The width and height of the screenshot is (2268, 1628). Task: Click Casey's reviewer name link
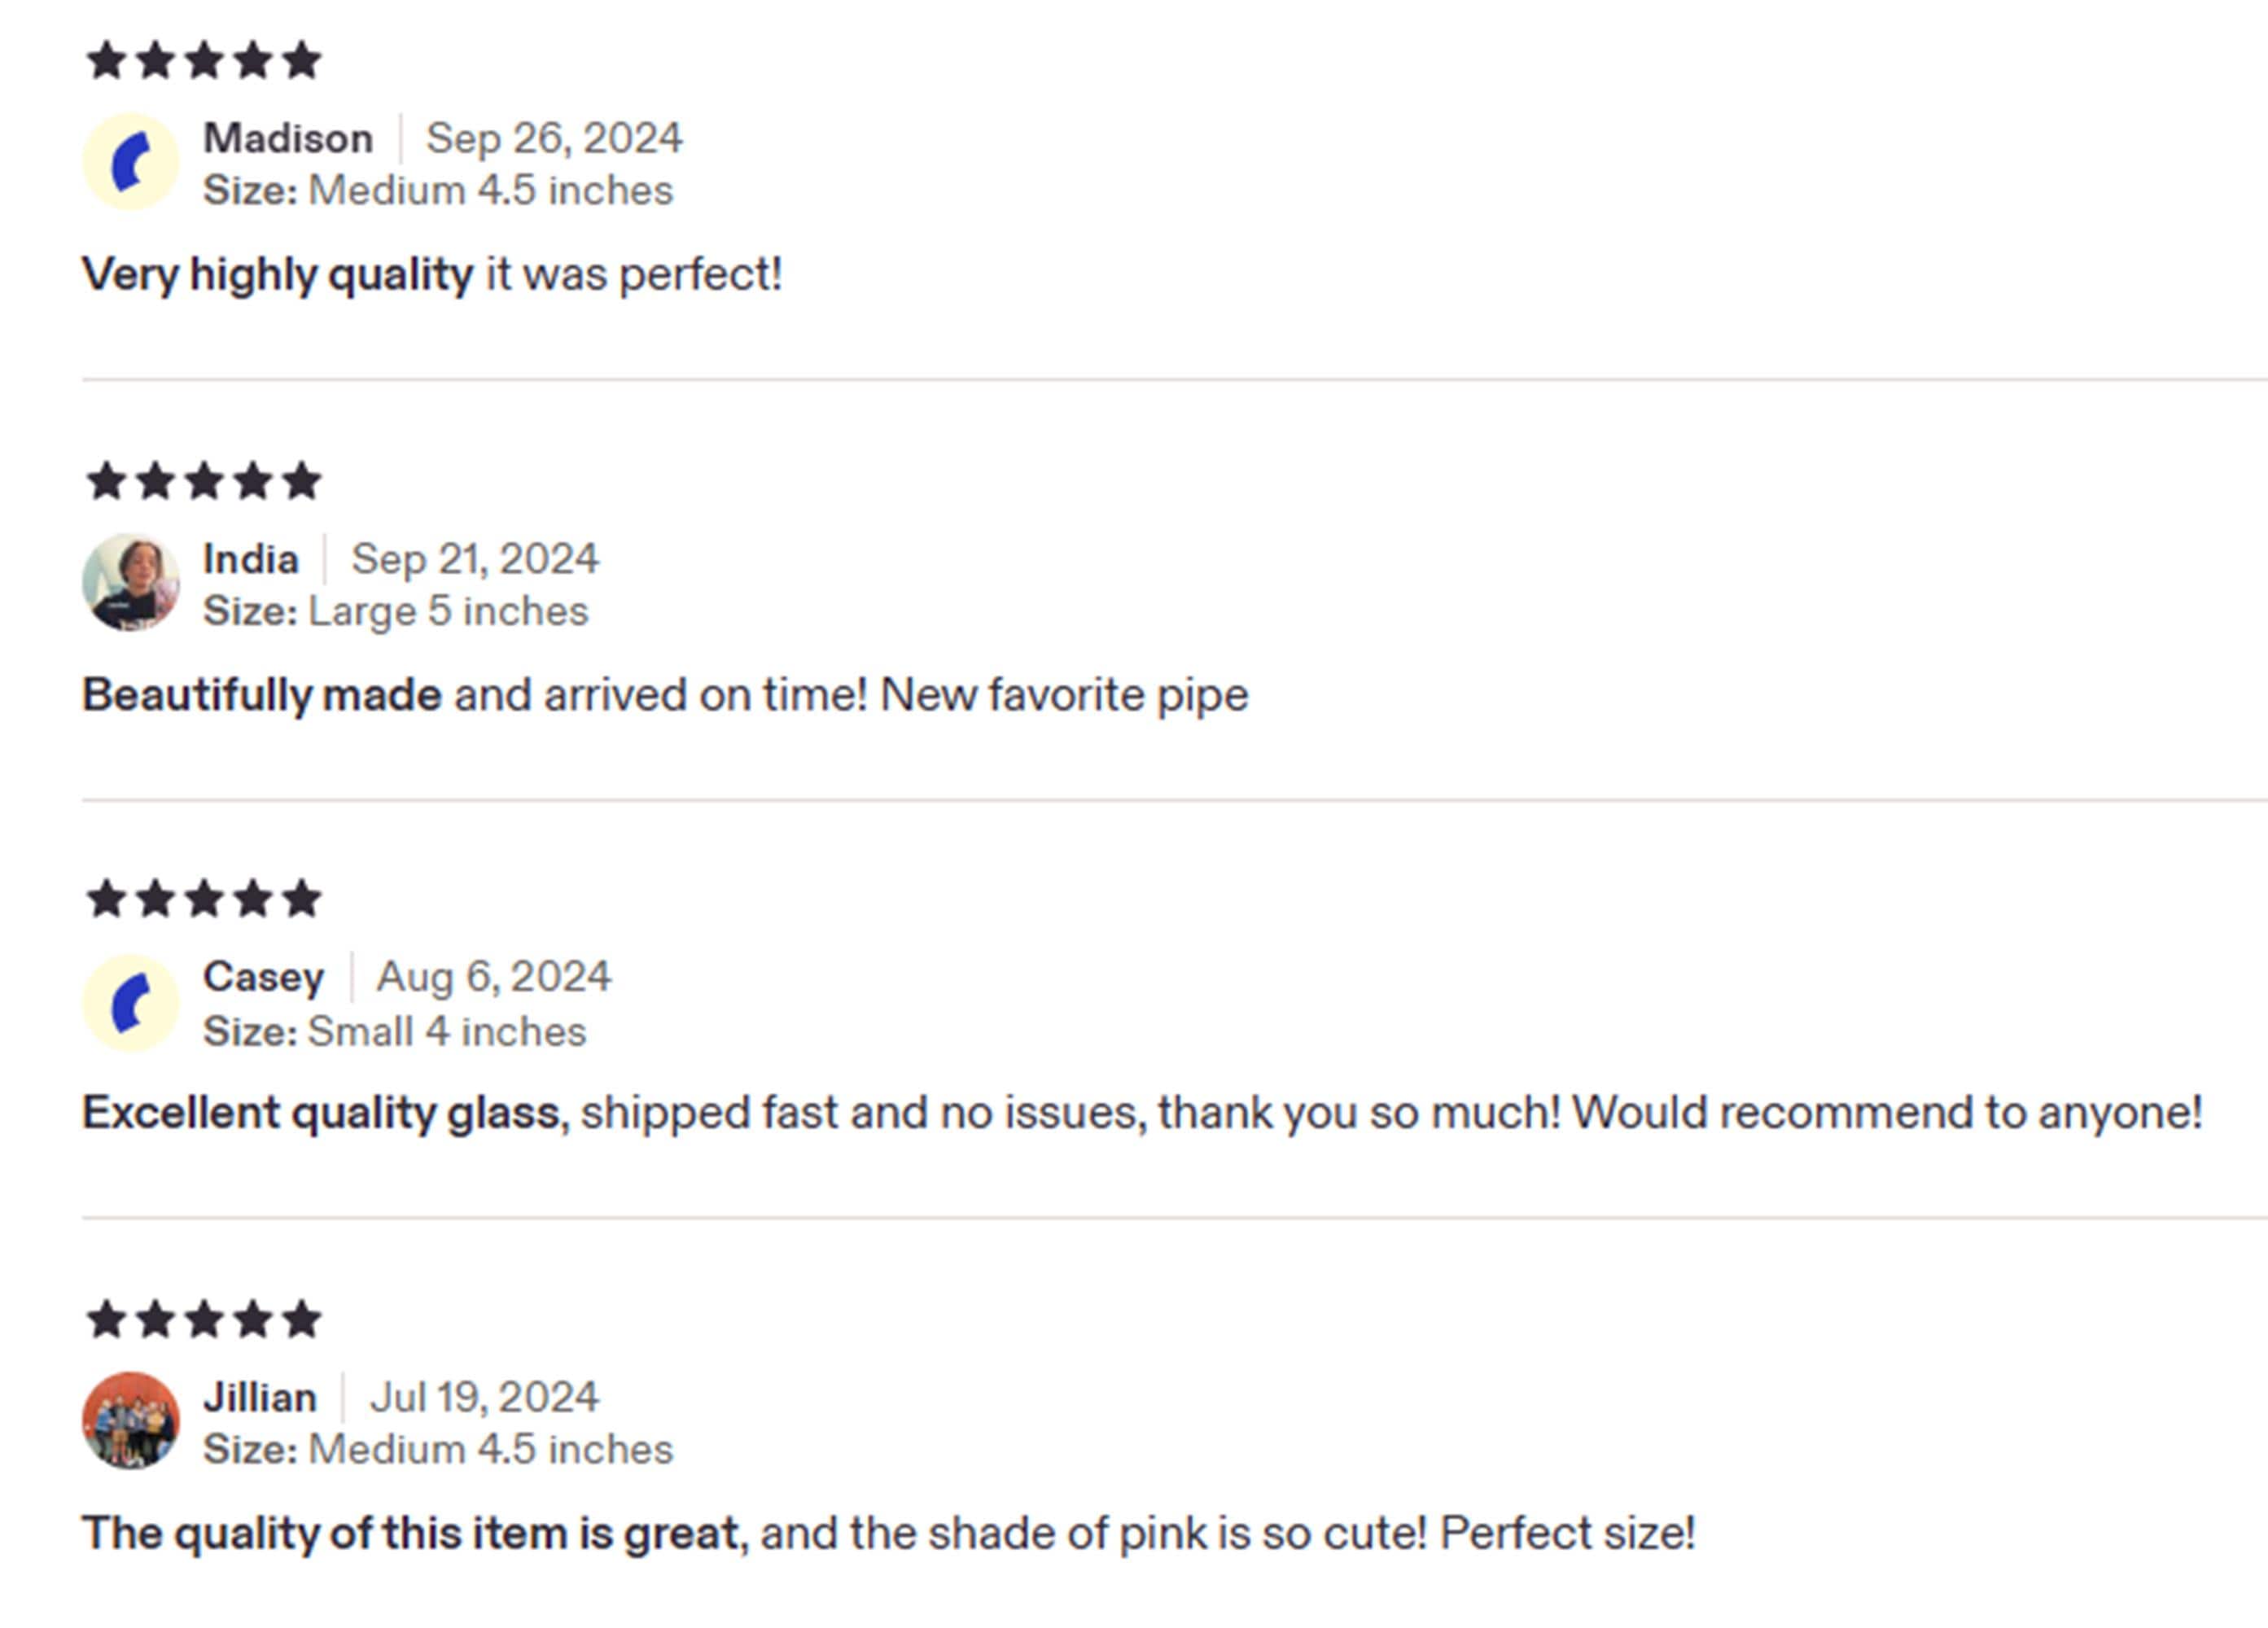264,977
